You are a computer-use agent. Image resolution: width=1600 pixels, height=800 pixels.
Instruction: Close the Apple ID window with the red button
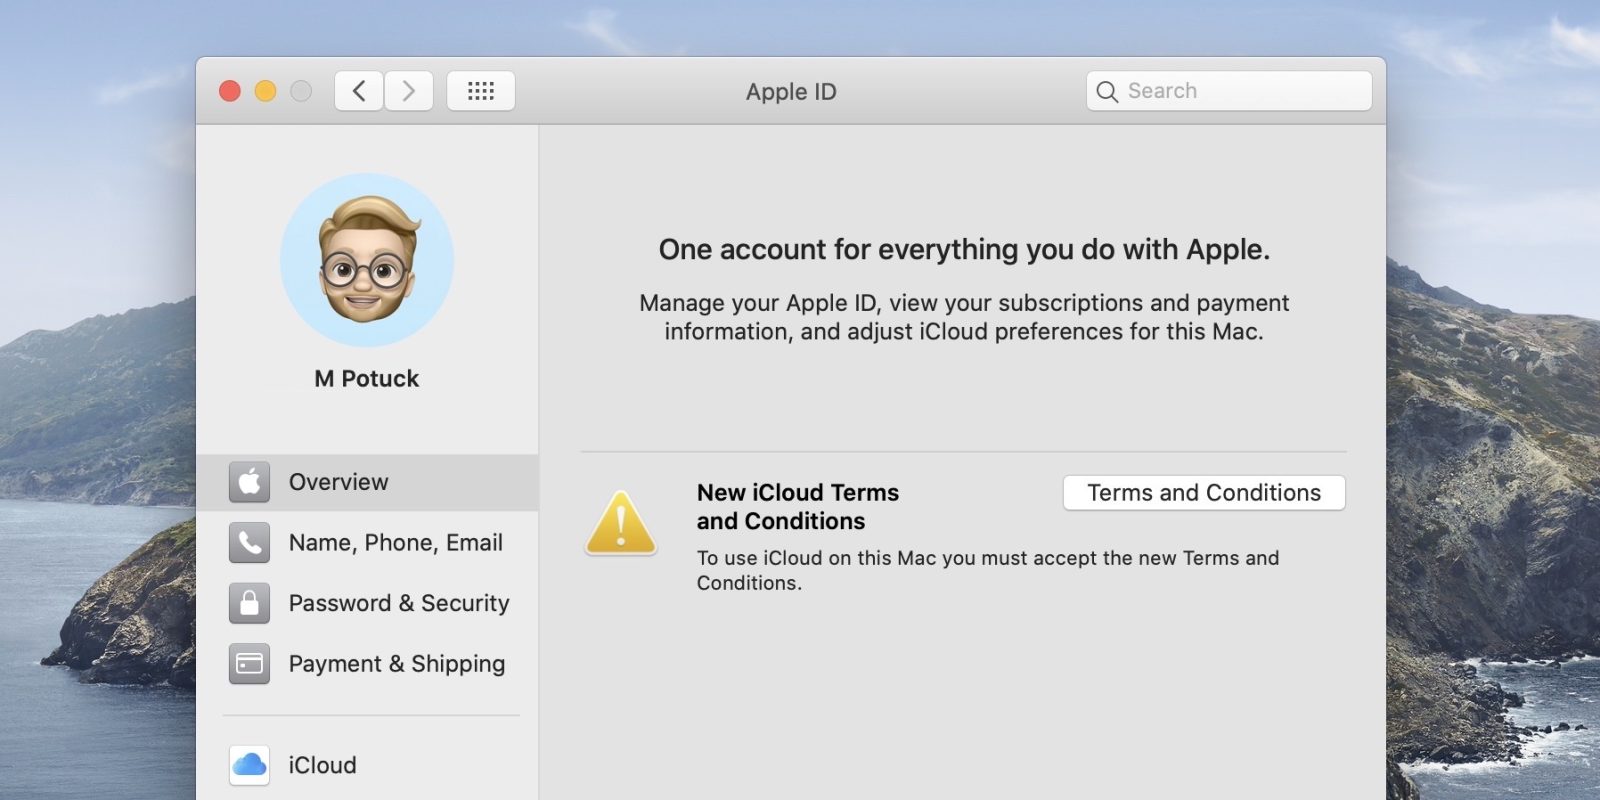(230, 91)
